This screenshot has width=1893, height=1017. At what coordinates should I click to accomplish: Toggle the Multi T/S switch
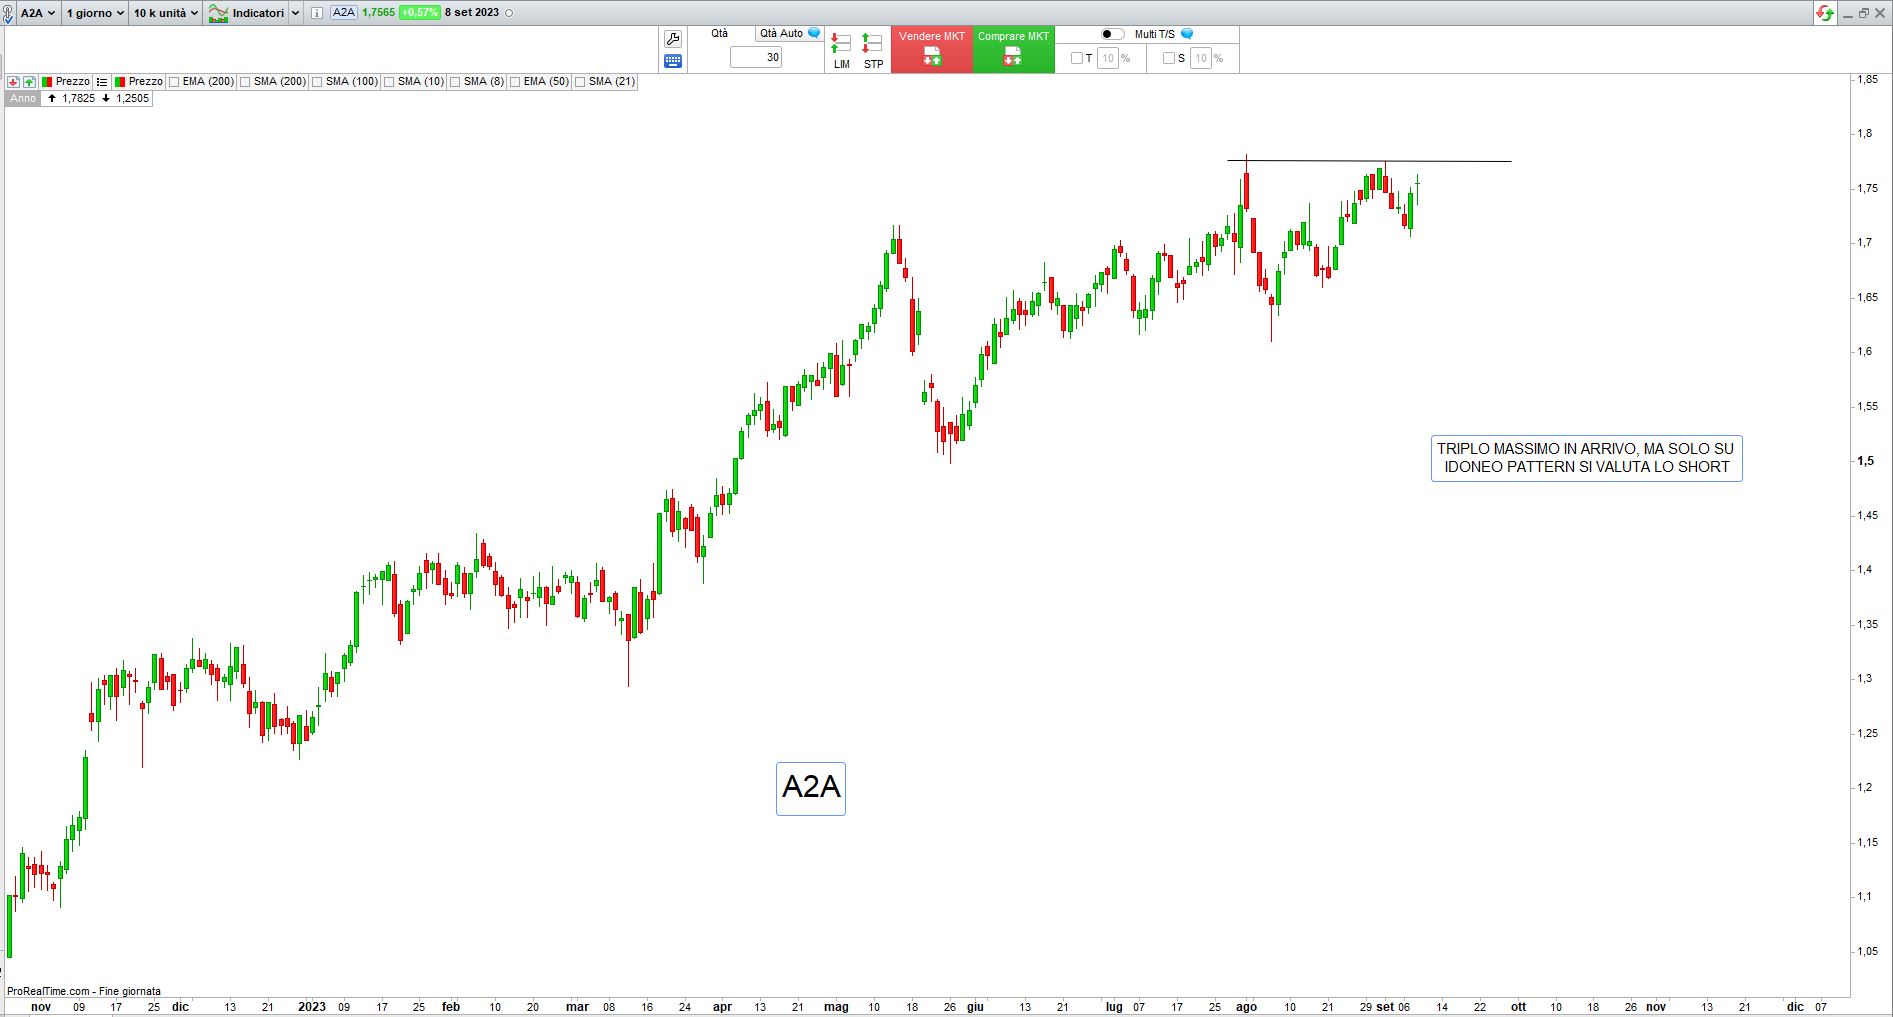tap(1112, 34)
